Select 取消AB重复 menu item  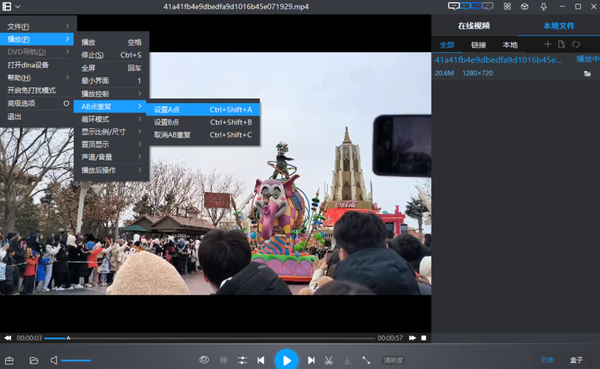(203, 135)
